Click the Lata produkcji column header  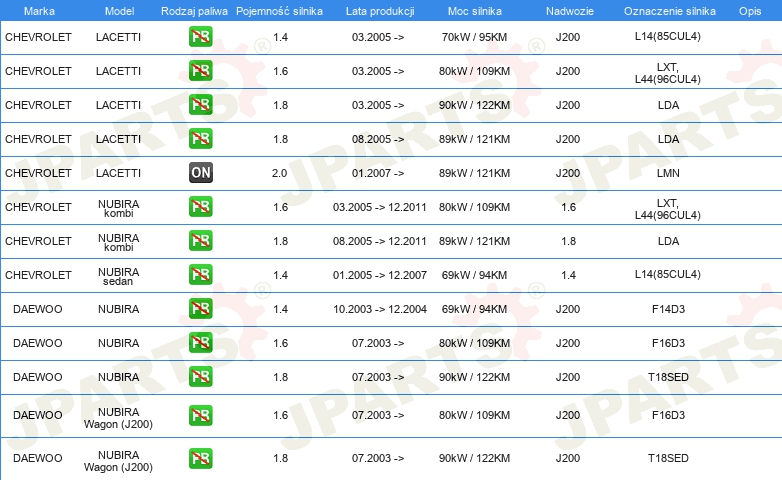(380, 11)
